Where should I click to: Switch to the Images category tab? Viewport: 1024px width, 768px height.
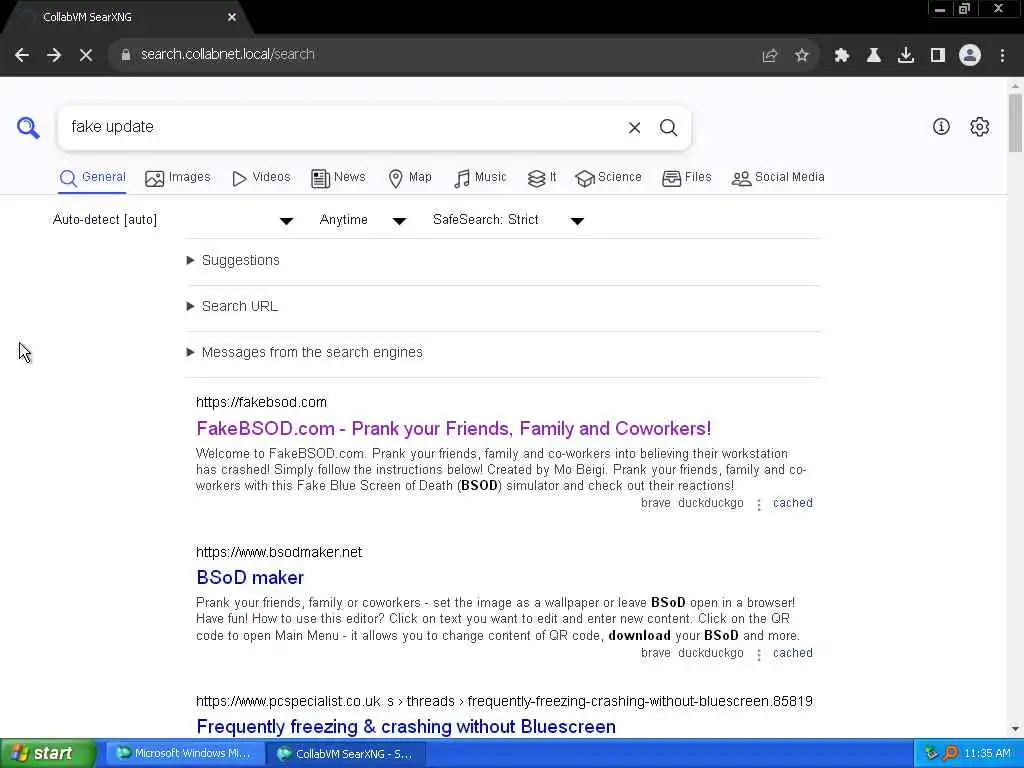(x=178, y=178)
